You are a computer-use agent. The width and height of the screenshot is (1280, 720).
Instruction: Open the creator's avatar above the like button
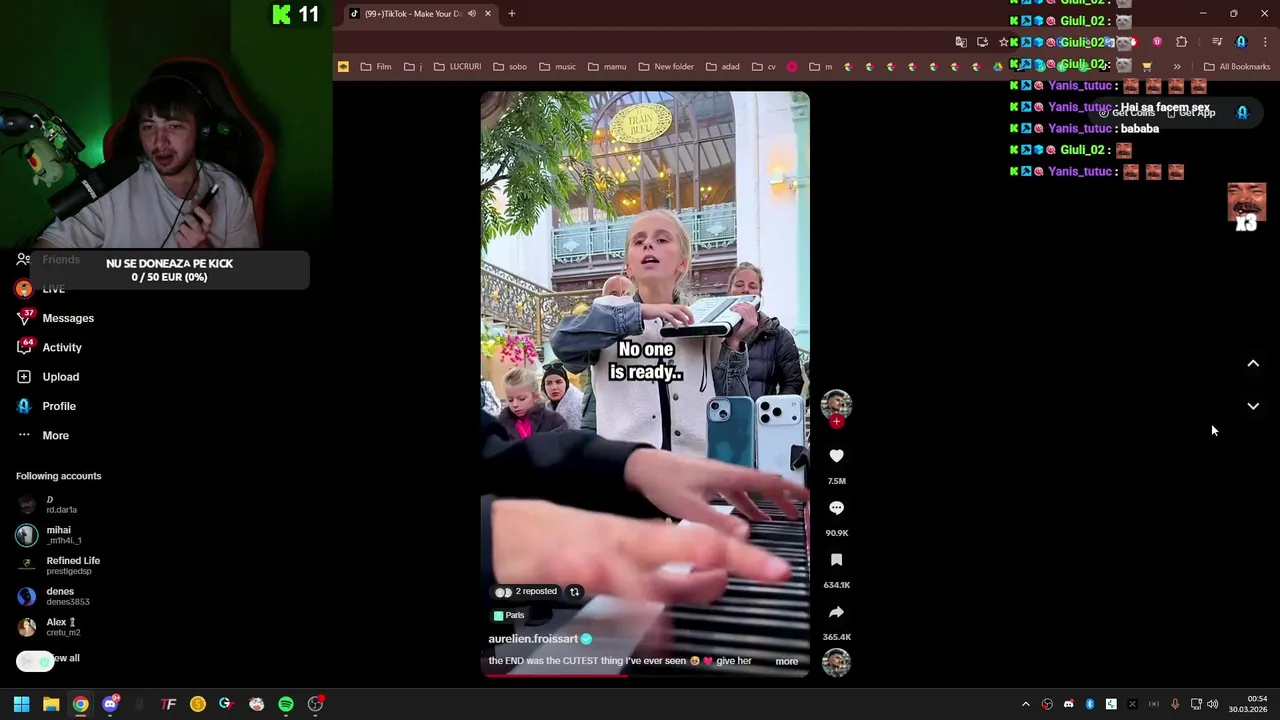point(836,404)
